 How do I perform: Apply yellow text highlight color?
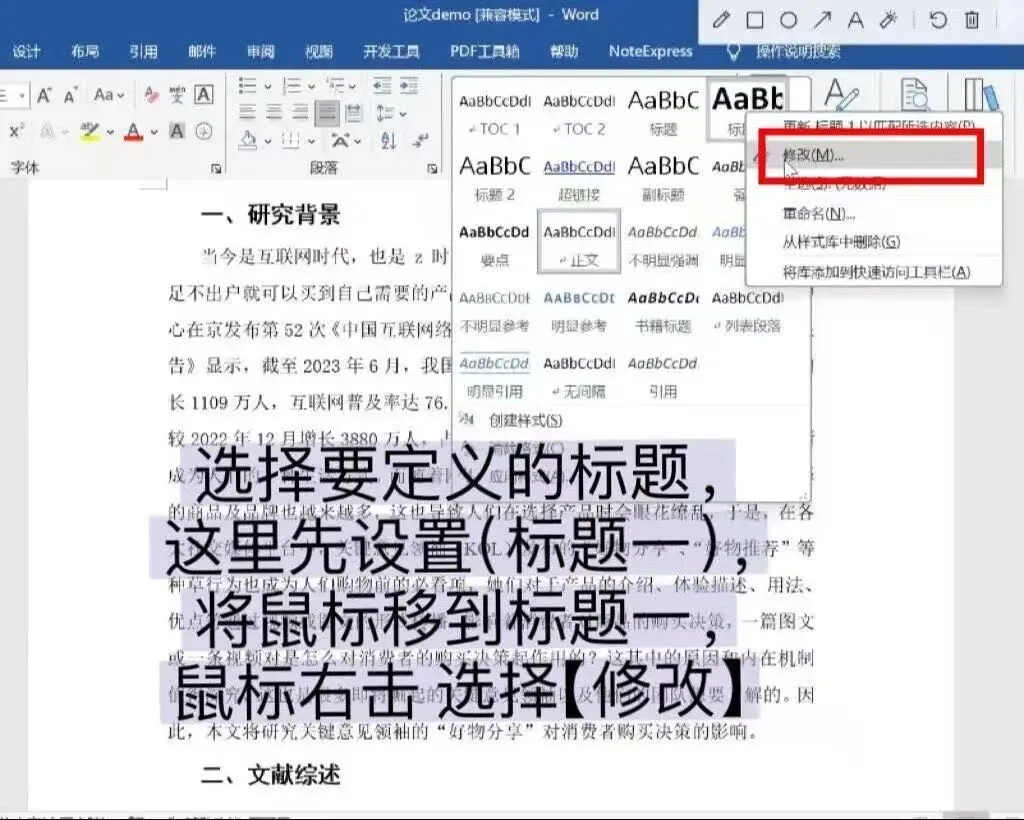(90, 132)
